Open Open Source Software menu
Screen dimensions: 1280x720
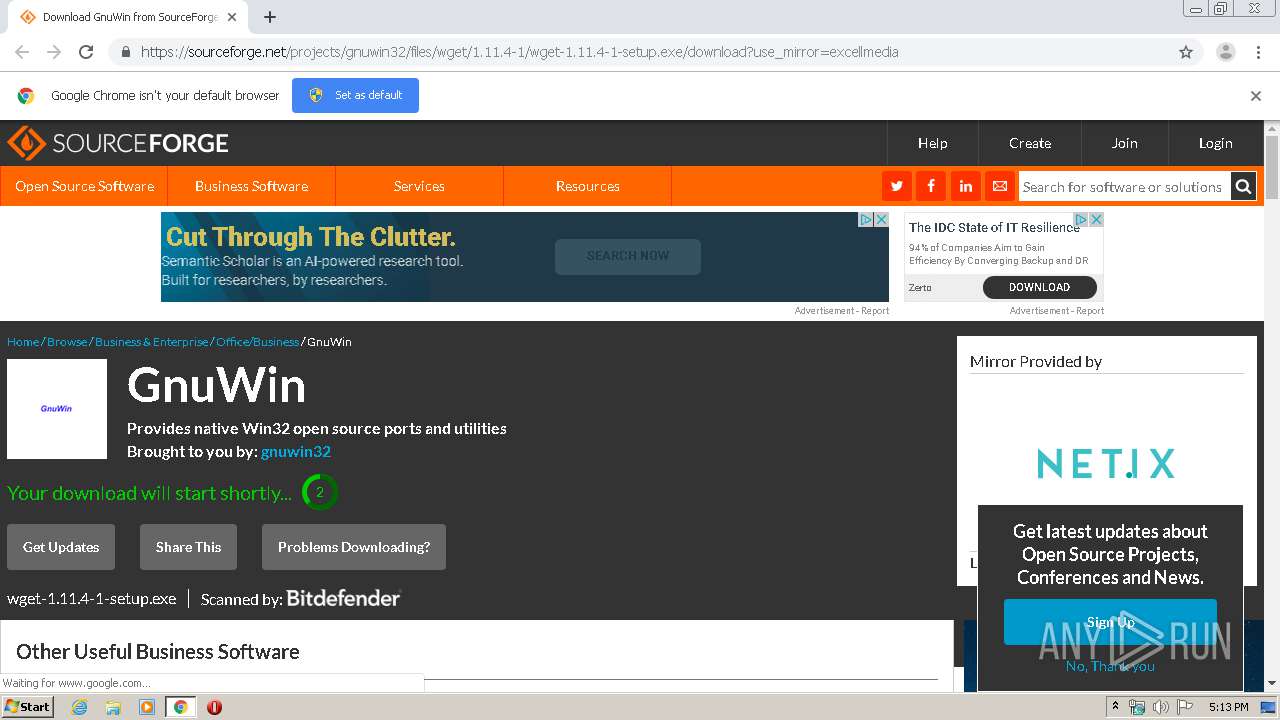click(84, 186)
